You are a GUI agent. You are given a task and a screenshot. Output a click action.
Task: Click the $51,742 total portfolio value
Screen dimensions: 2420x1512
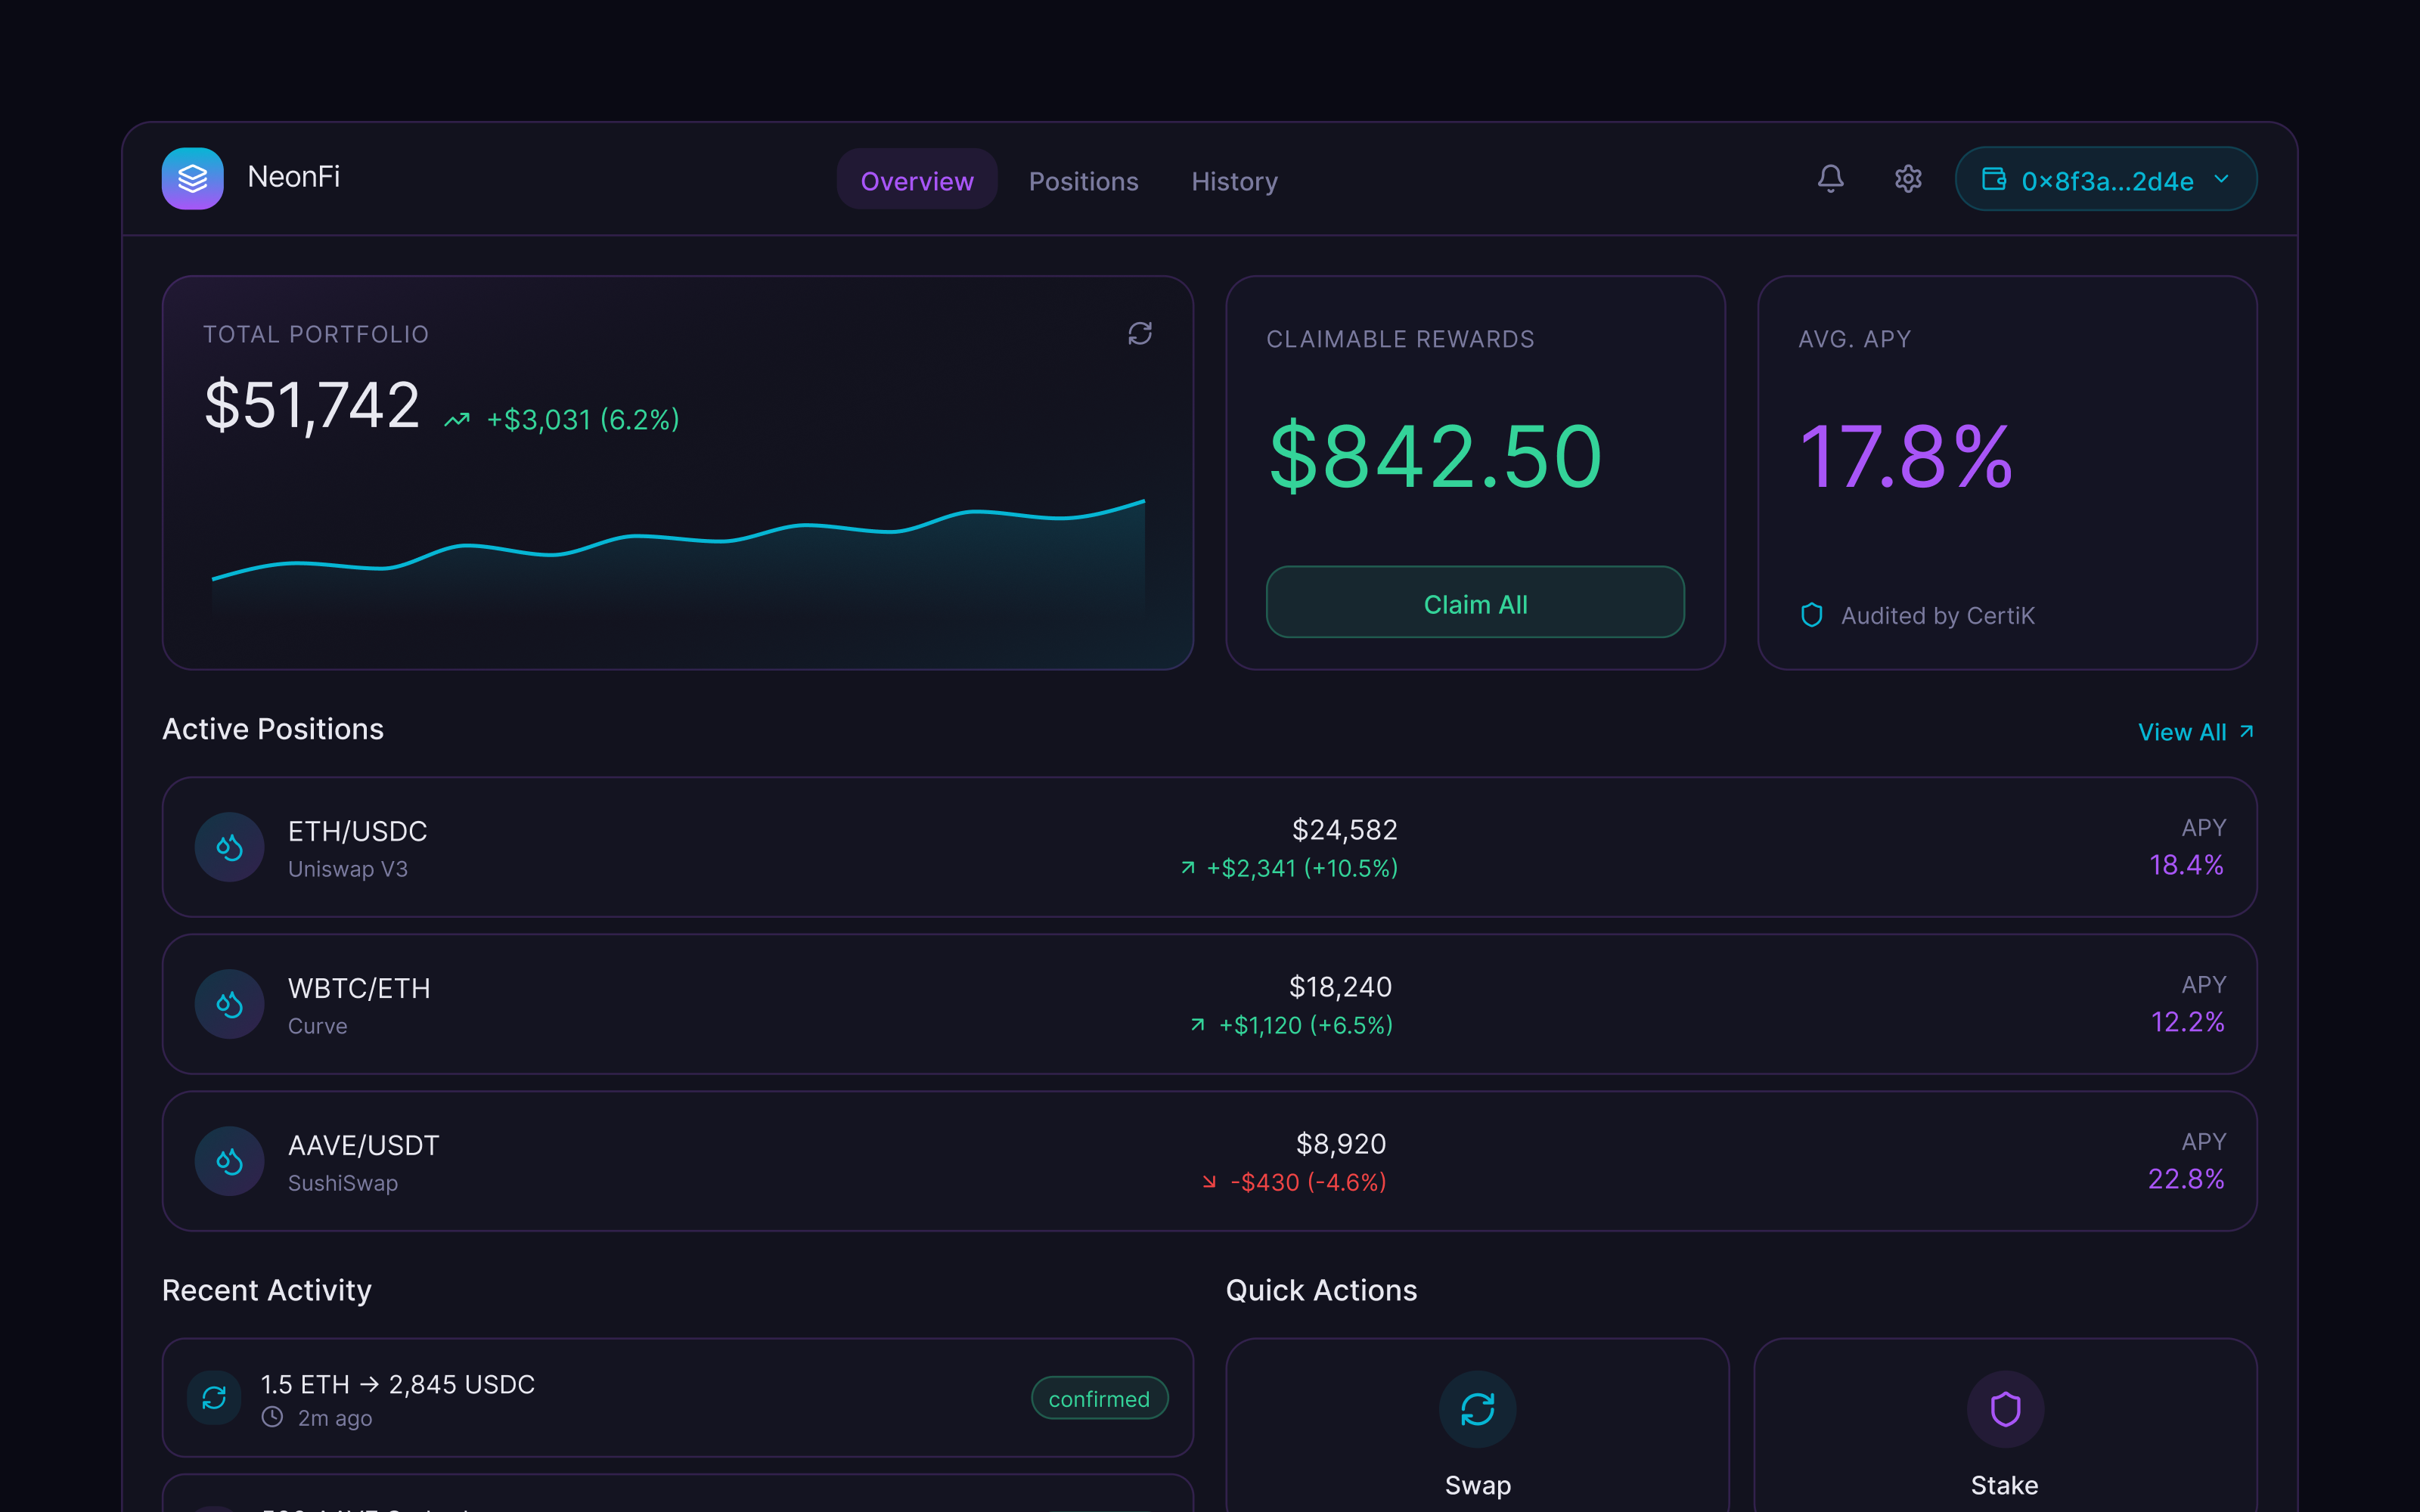(311, 405)
